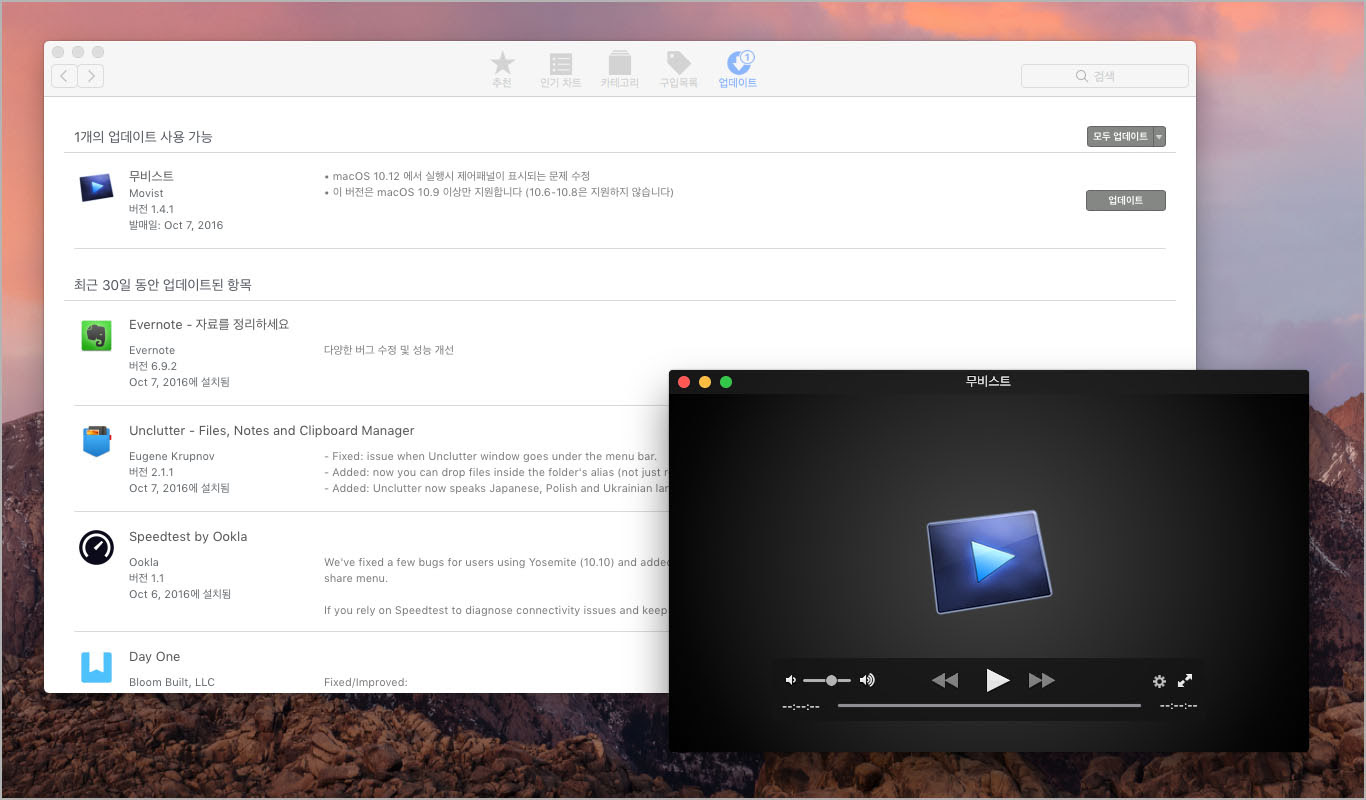Open the Evernote - 자료를 정리하세요 title
The width and height of the screenshot is (1366, 800).
click(209, 324)
